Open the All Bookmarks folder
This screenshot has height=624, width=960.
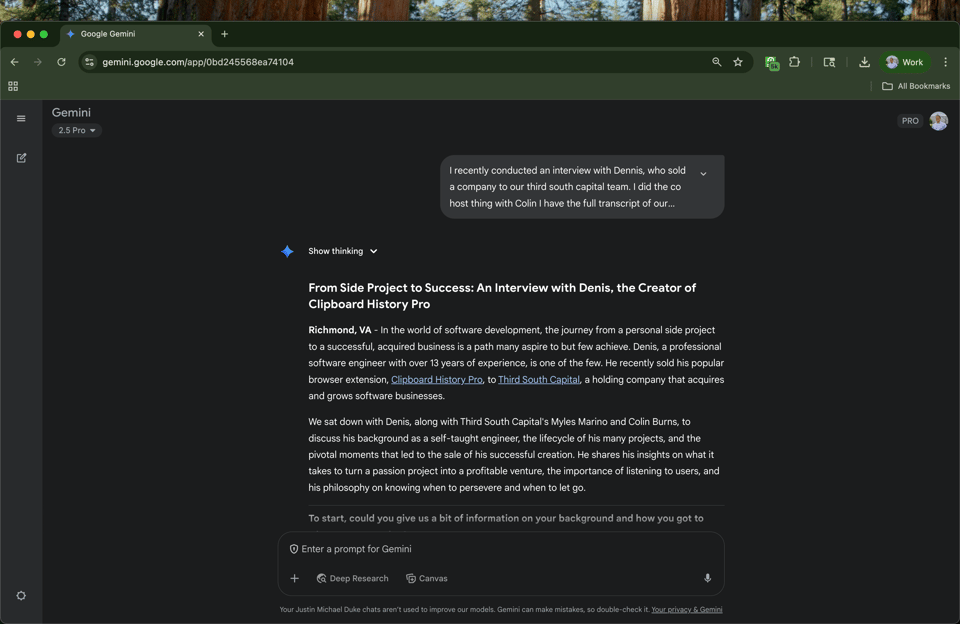point(916,86)
